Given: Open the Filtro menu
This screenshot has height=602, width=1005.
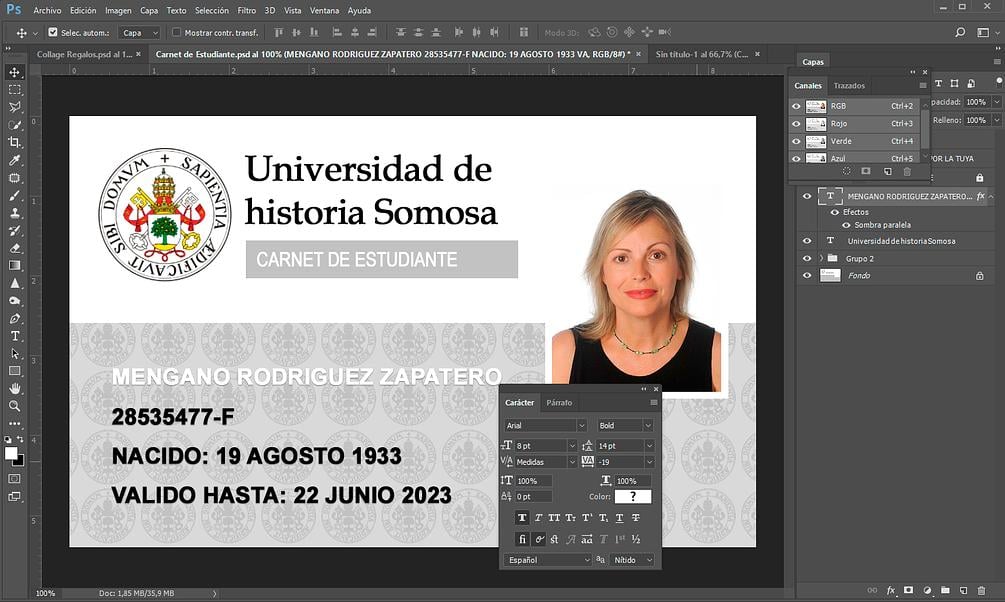Looking at the screenshot, I should (x=246, y=11).
